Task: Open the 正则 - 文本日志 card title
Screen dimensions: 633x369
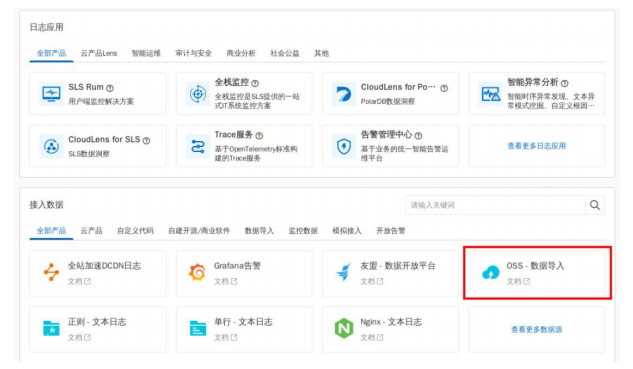Action: coord(97,322)
